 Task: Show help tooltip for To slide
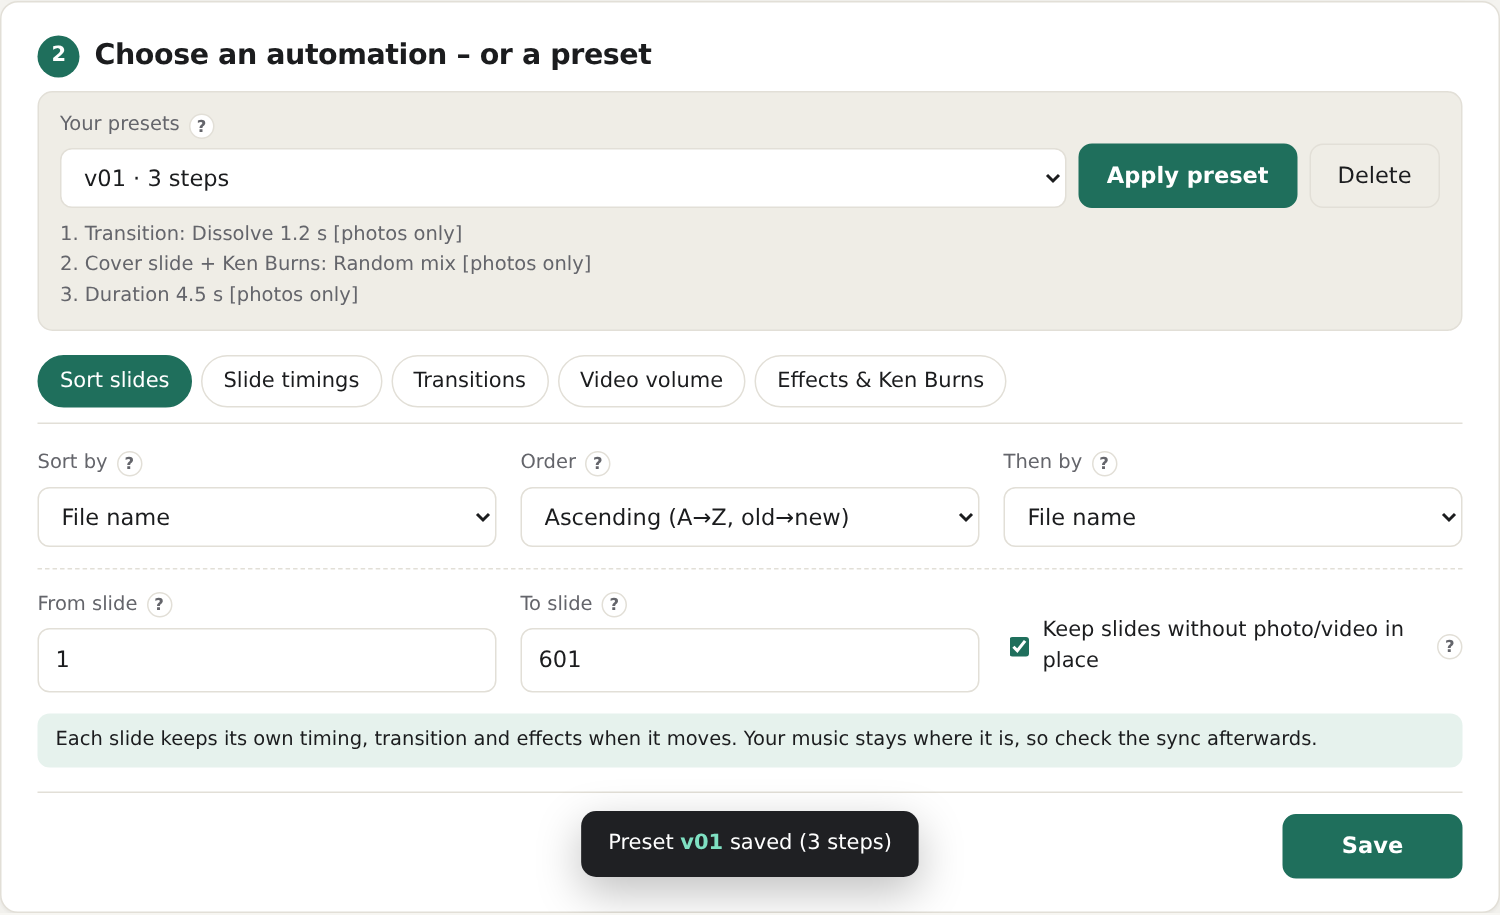tap(614, 605)
